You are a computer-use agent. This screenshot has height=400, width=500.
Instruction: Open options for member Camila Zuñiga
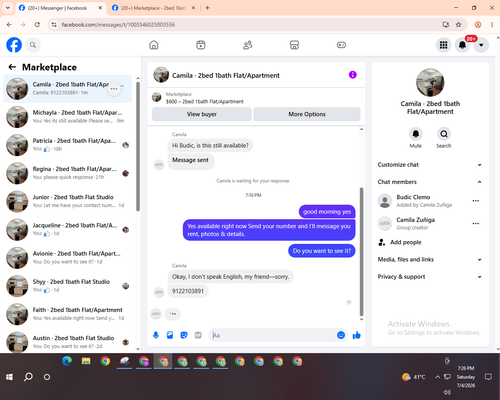point(476,223)
